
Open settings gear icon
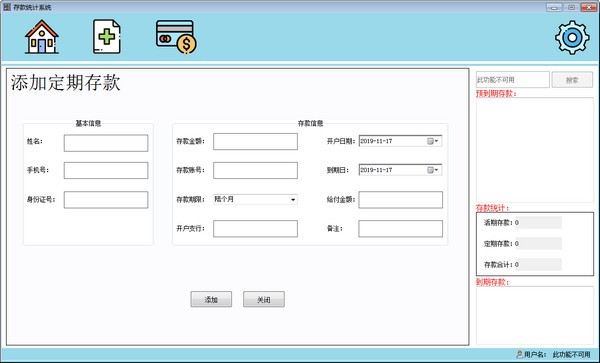click(572, 37)
